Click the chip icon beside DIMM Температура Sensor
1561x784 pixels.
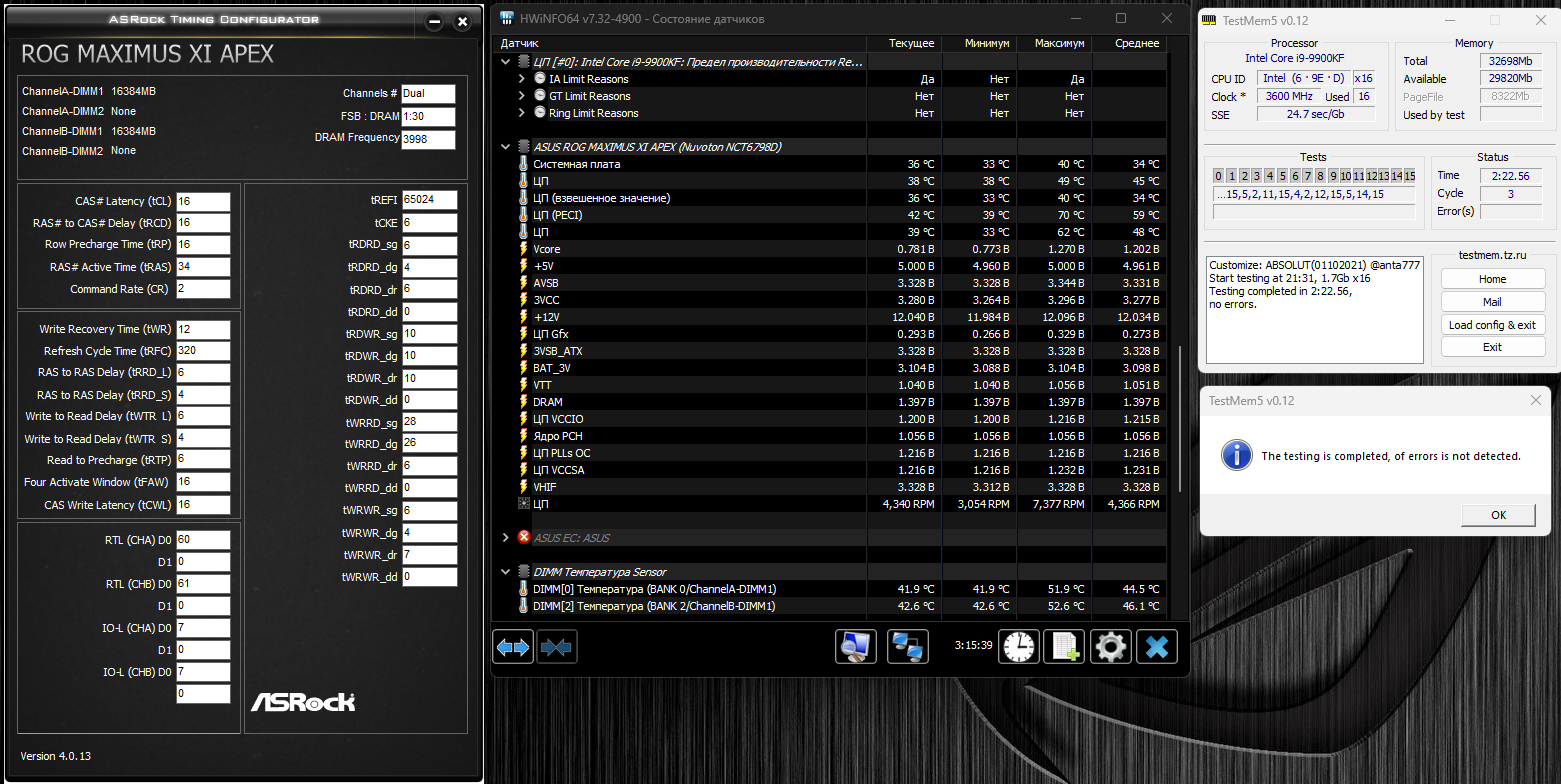click(523, 572)
